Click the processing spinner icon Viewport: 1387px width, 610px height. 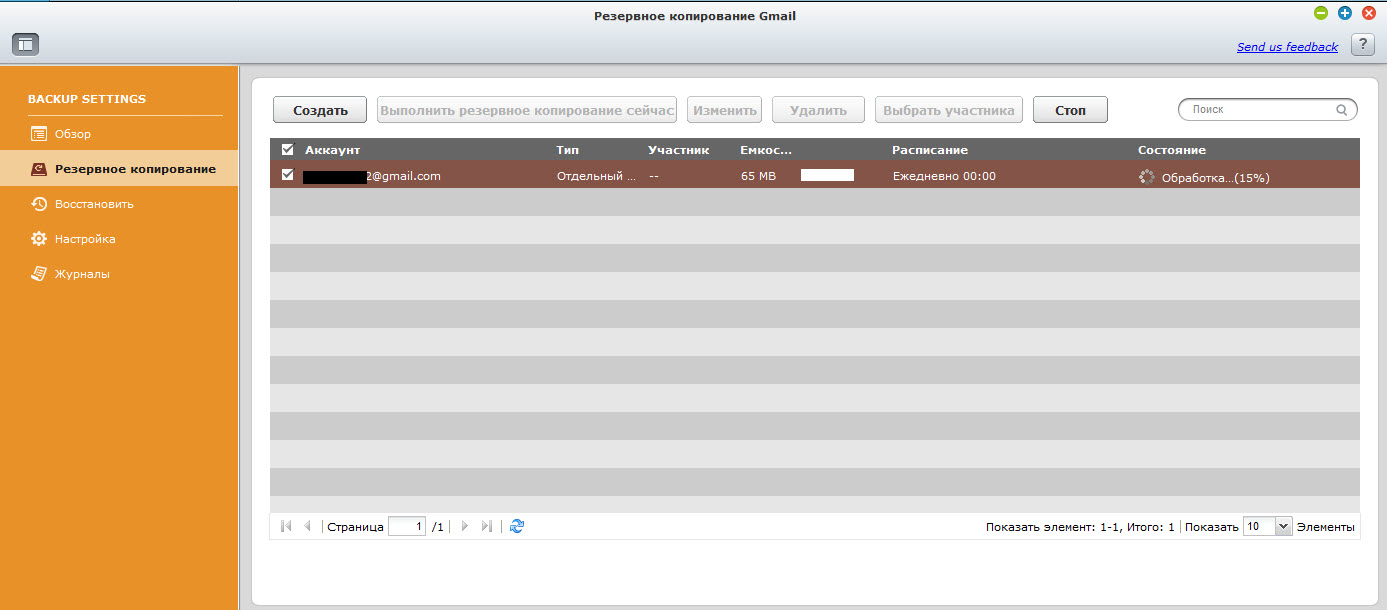pos(1147,177)
